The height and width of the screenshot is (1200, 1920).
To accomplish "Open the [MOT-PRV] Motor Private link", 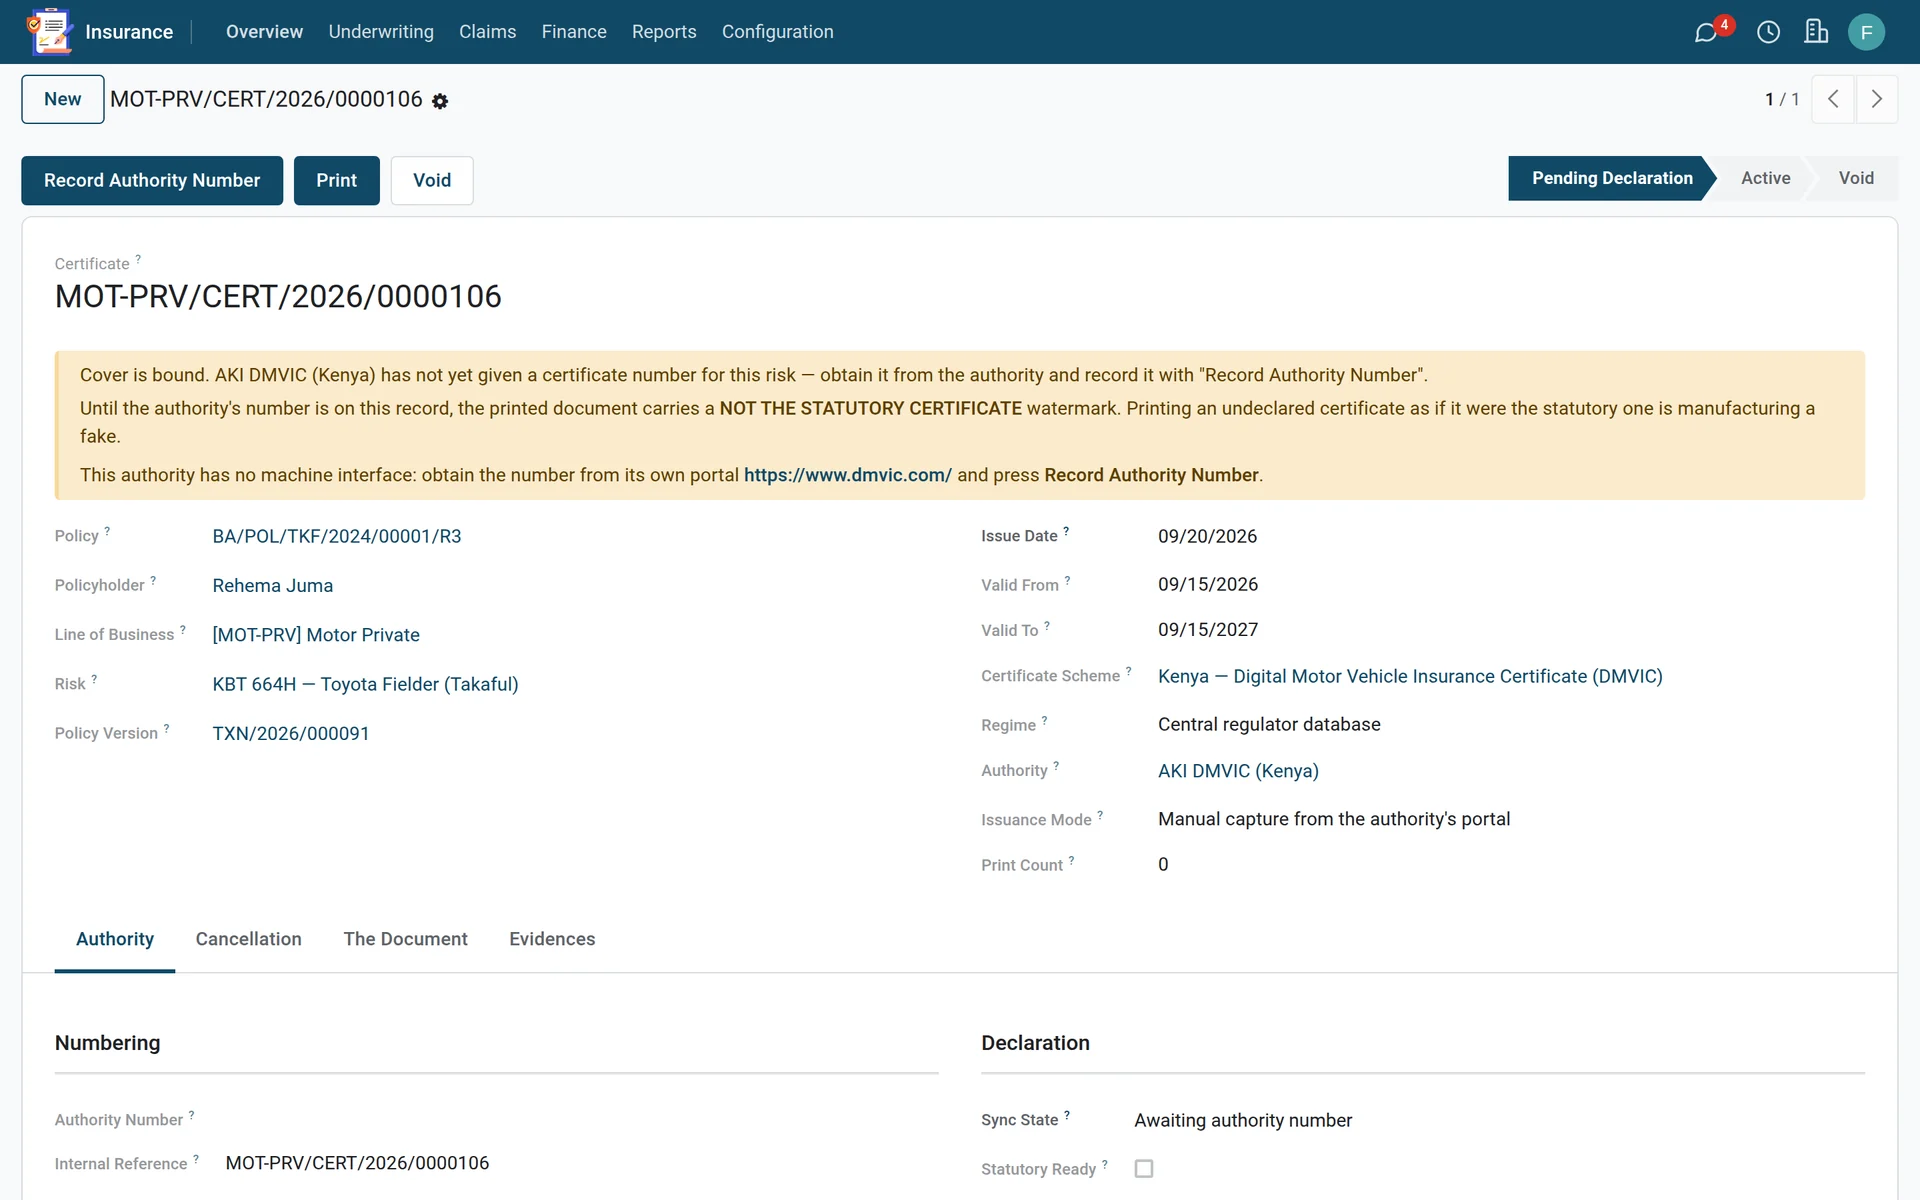I will tap(316, 635).
